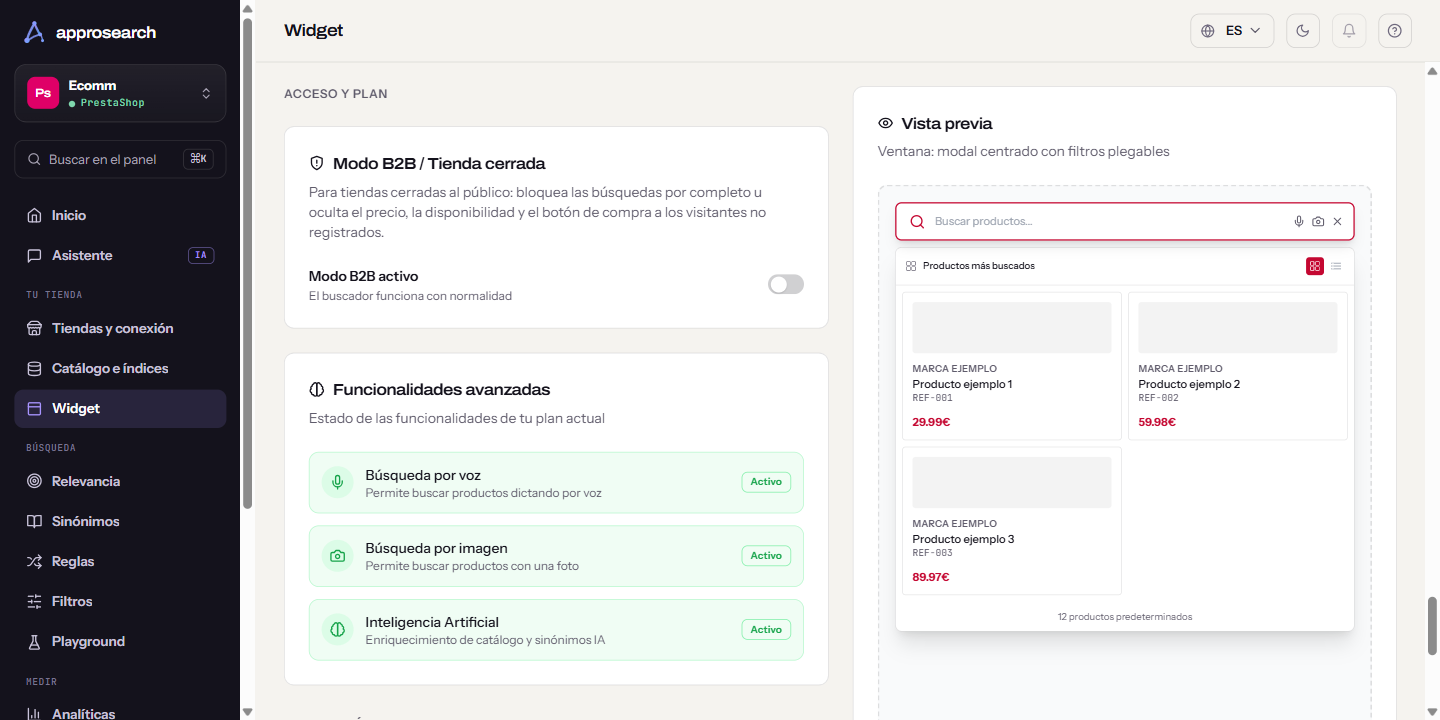Close the preview search with X
The image size is (1440, 720).
click(1337, 222)
